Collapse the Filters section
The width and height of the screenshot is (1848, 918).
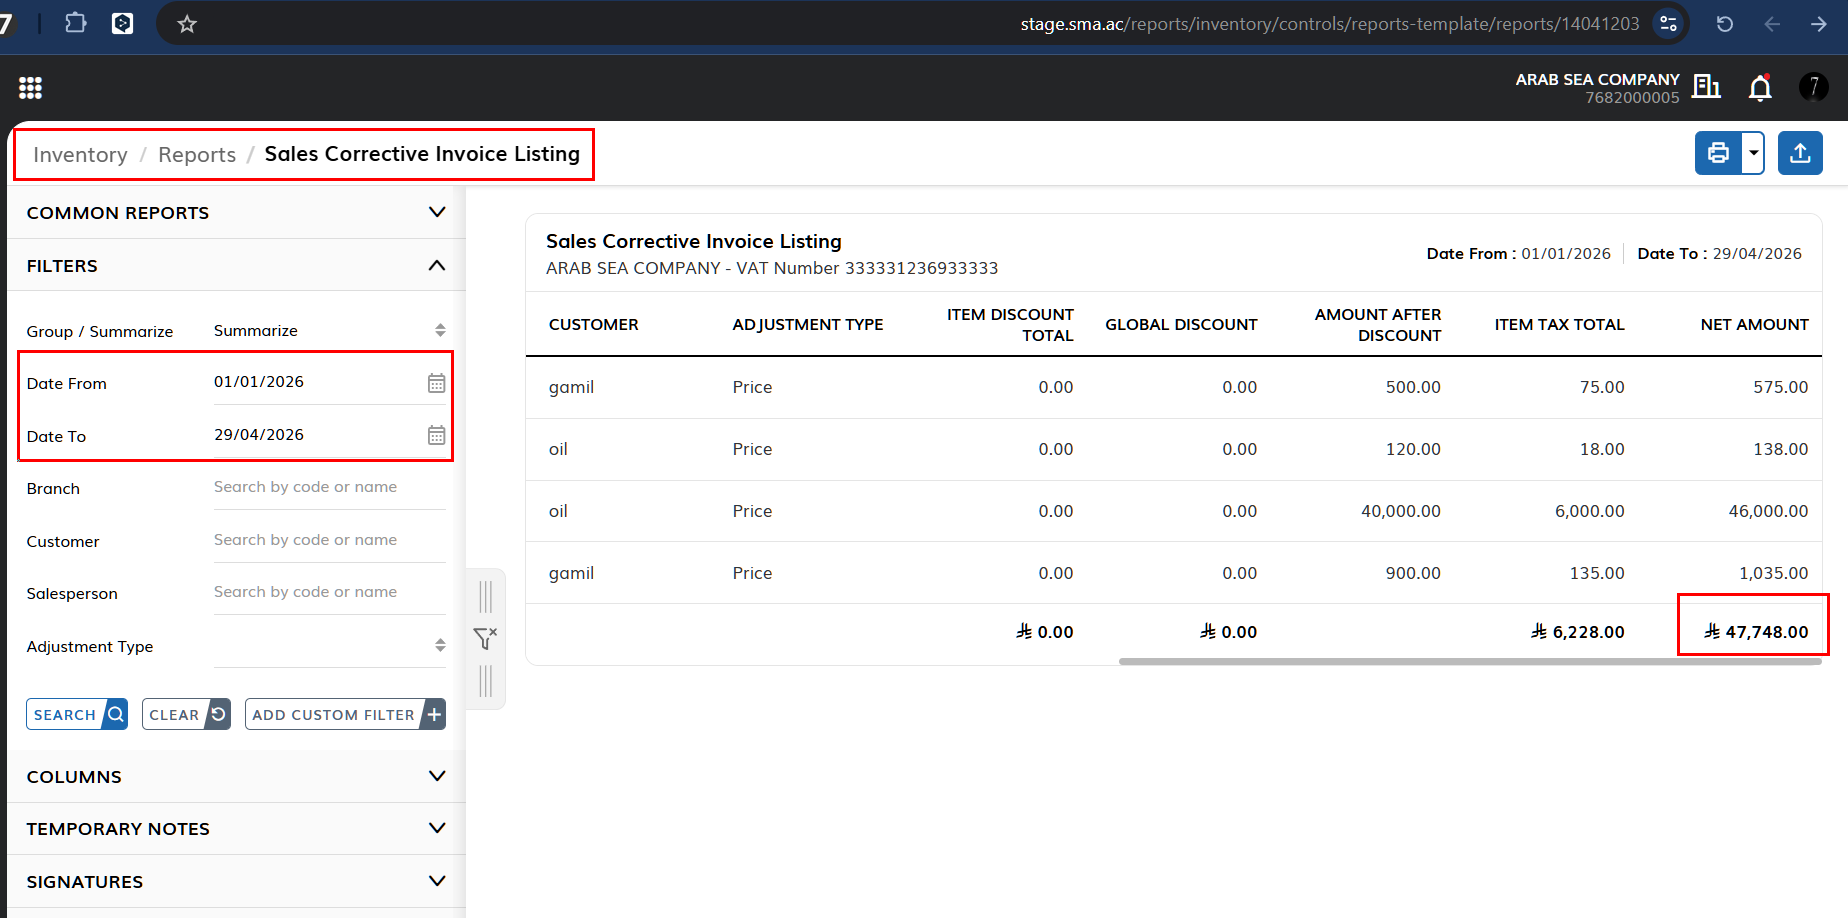pos(236,266)
